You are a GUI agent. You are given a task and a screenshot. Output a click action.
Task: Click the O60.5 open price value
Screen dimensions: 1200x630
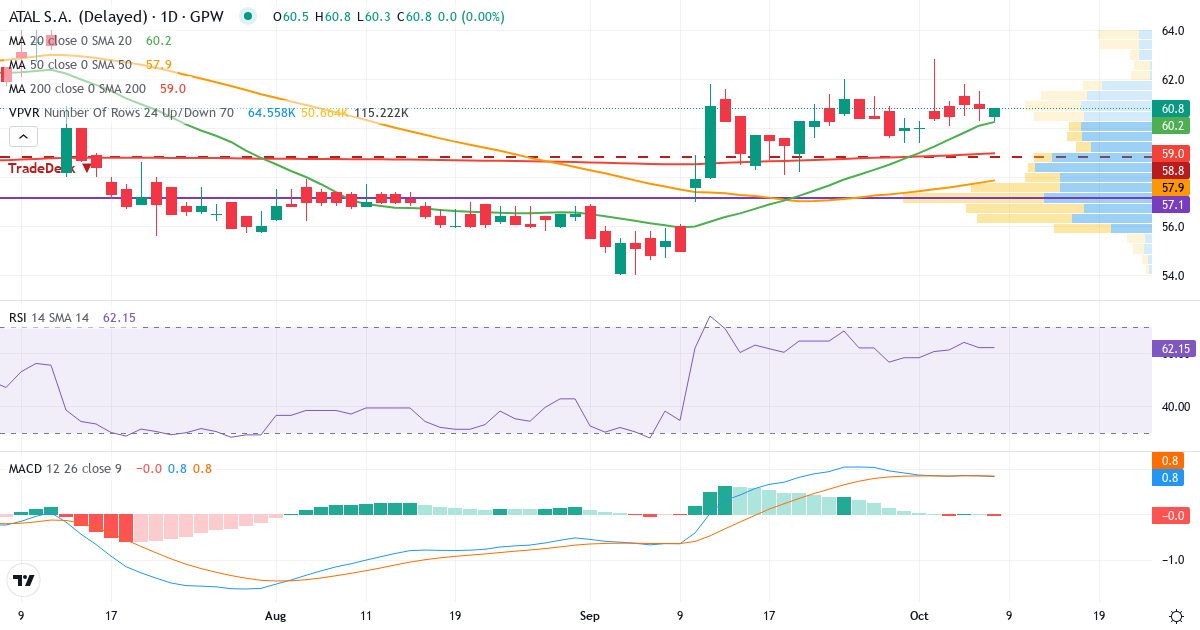pos(290,16)
